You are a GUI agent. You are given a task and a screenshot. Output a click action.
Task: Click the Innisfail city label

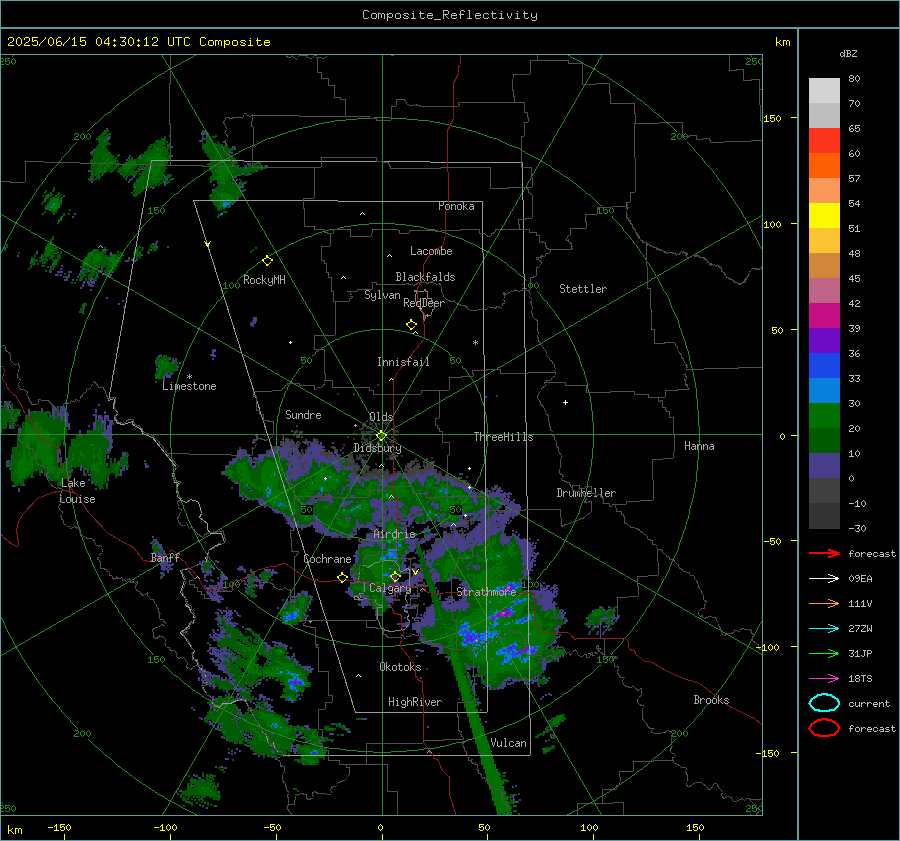coord(403,362)
